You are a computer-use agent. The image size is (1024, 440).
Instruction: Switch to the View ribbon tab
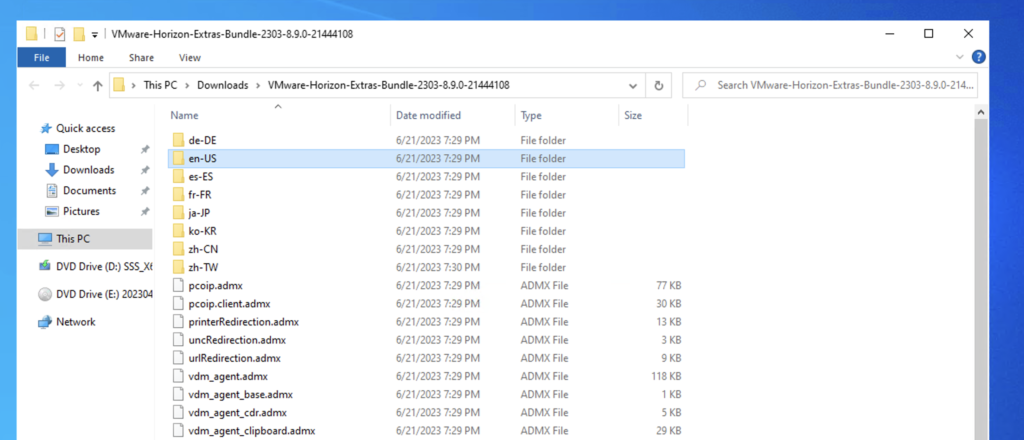189,58
